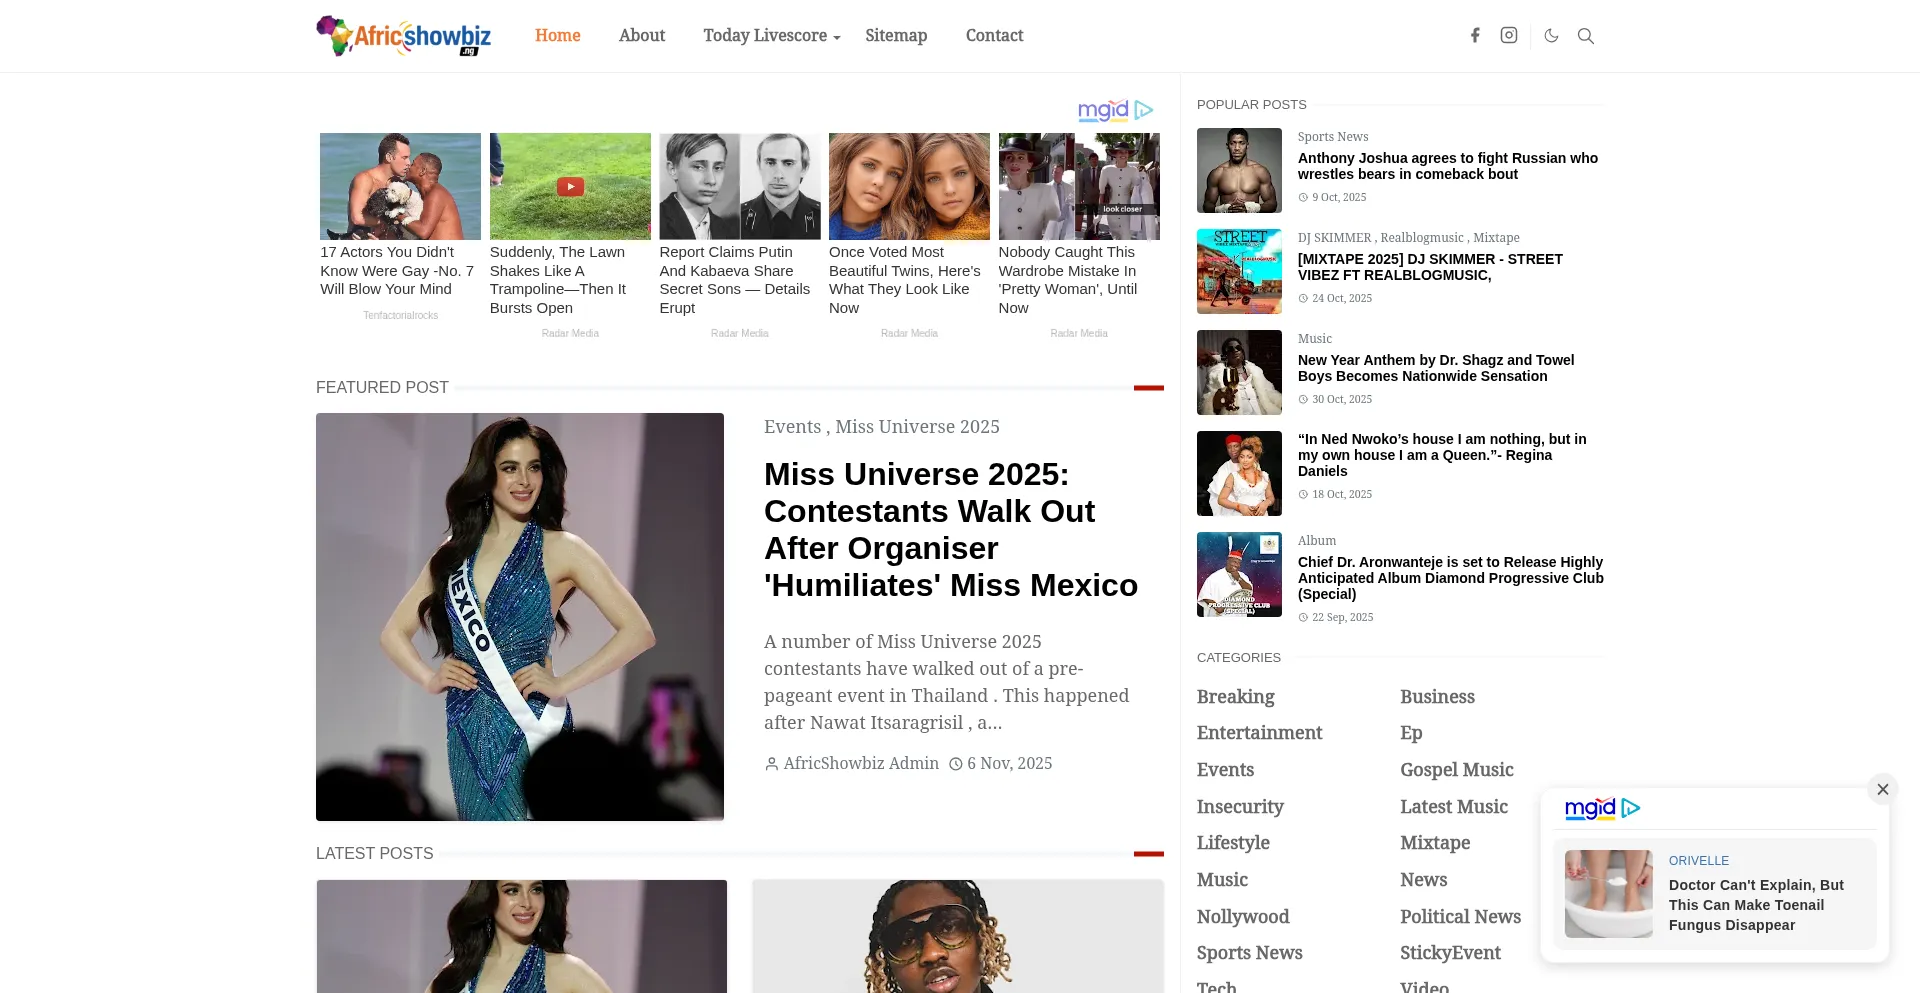Open the Nollywood category
1920x993 pixels.
click(1242, 917)
